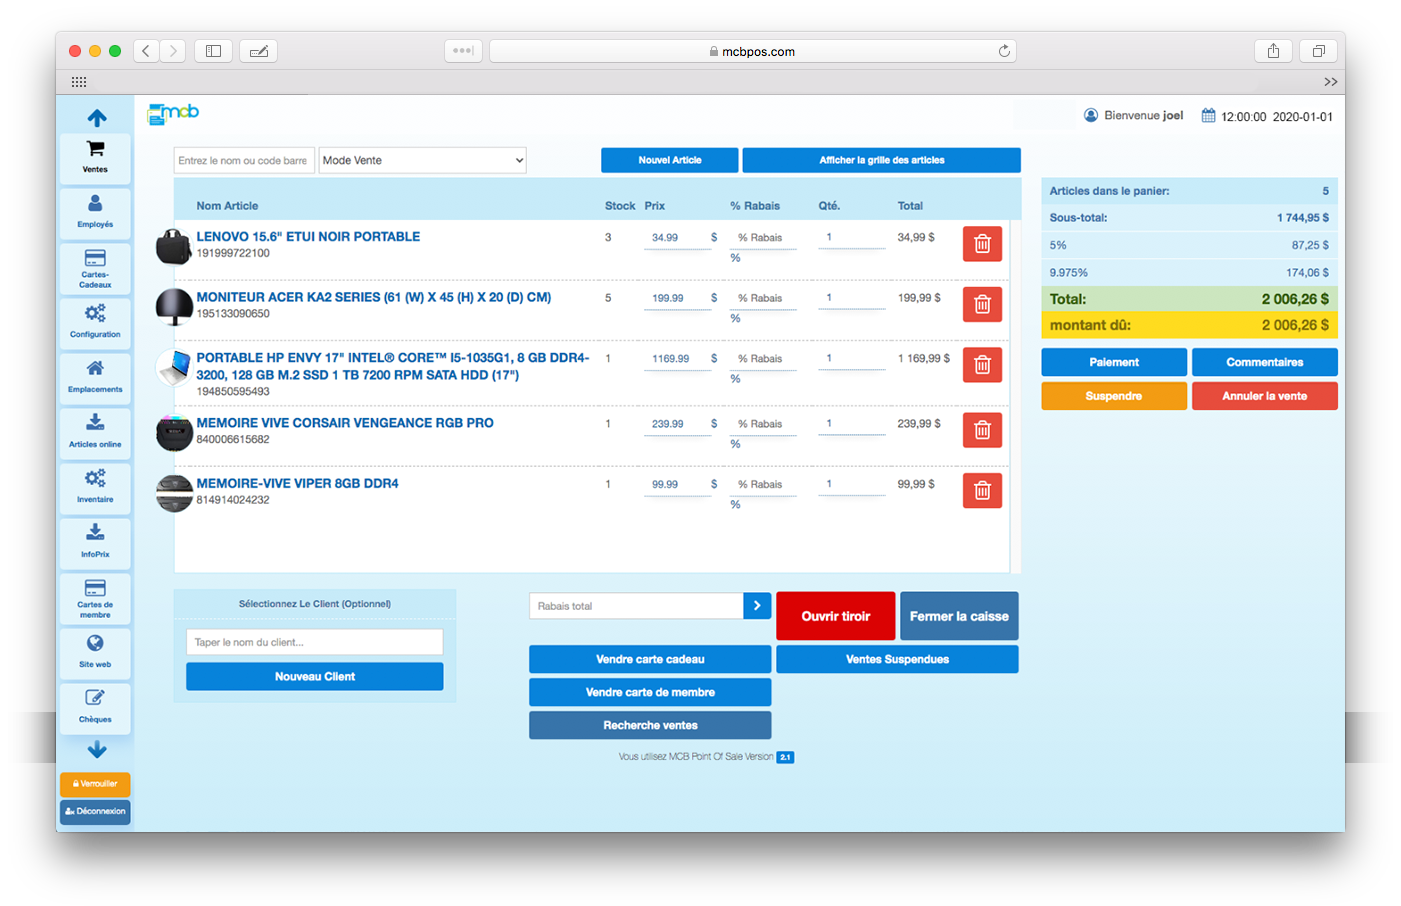1401x906 pixels.
Task: Open Cartes-Cadeaux in the sidebar
Action: (x=95, y=267)
